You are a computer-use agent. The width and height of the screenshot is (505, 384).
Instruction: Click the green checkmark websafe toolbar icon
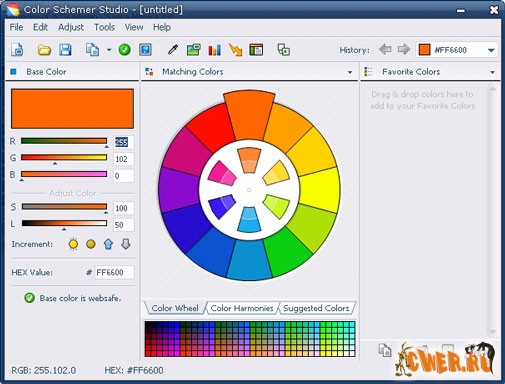124,50
